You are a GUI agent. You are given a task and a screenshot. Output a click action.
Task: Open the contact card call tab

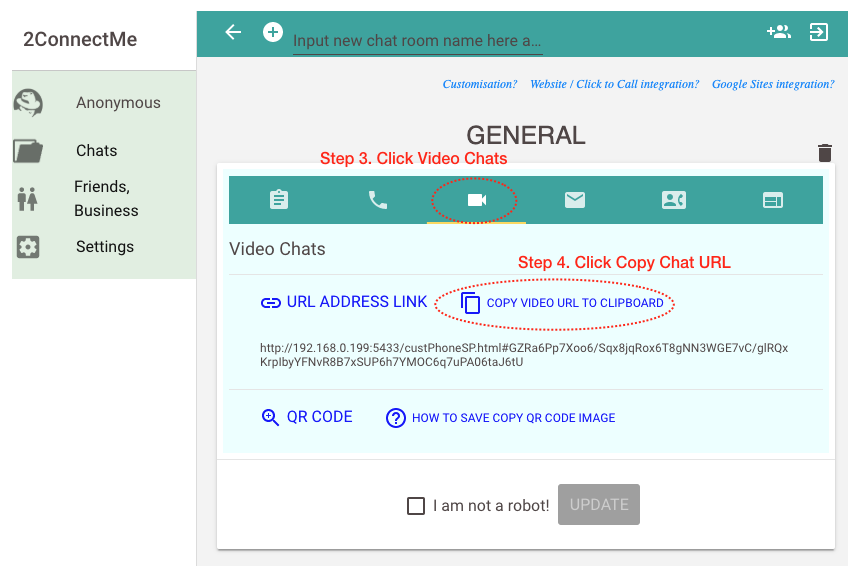[x=674, y=200]
